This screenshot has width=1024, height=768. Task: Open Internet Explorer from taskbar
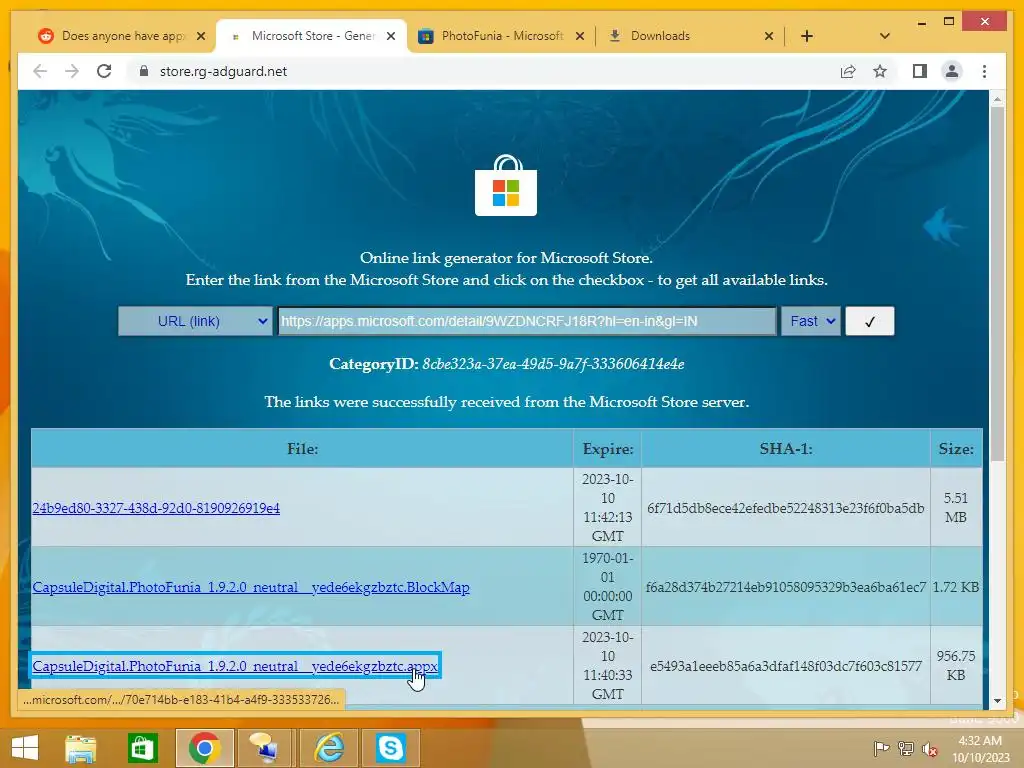click(328, 748)
